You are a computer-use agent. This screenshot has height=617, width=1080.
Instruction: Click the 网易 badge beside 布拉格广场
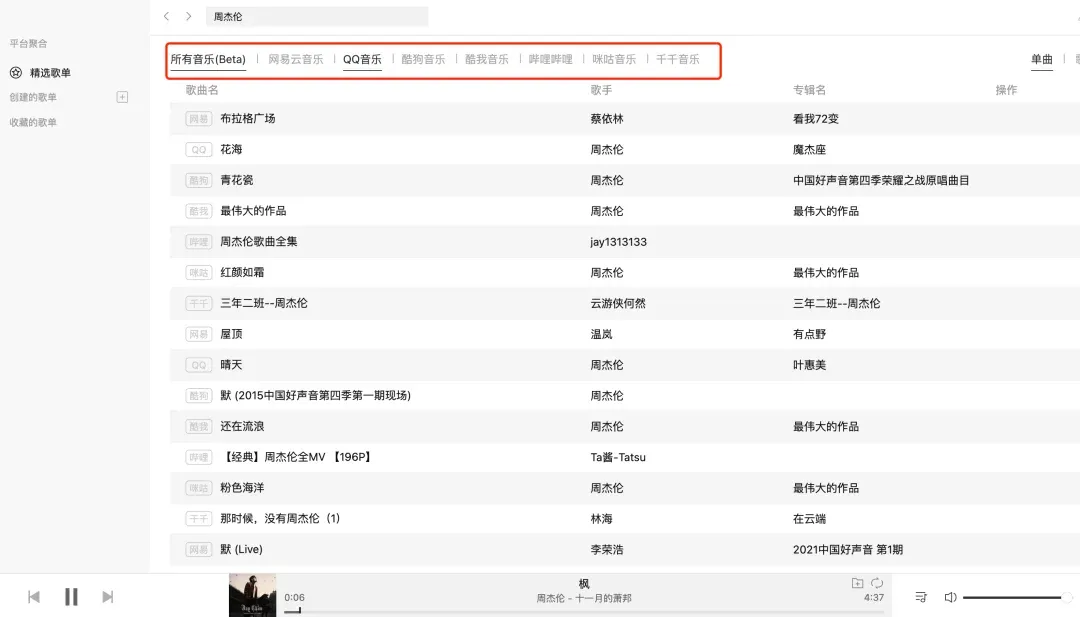[198, 119]
